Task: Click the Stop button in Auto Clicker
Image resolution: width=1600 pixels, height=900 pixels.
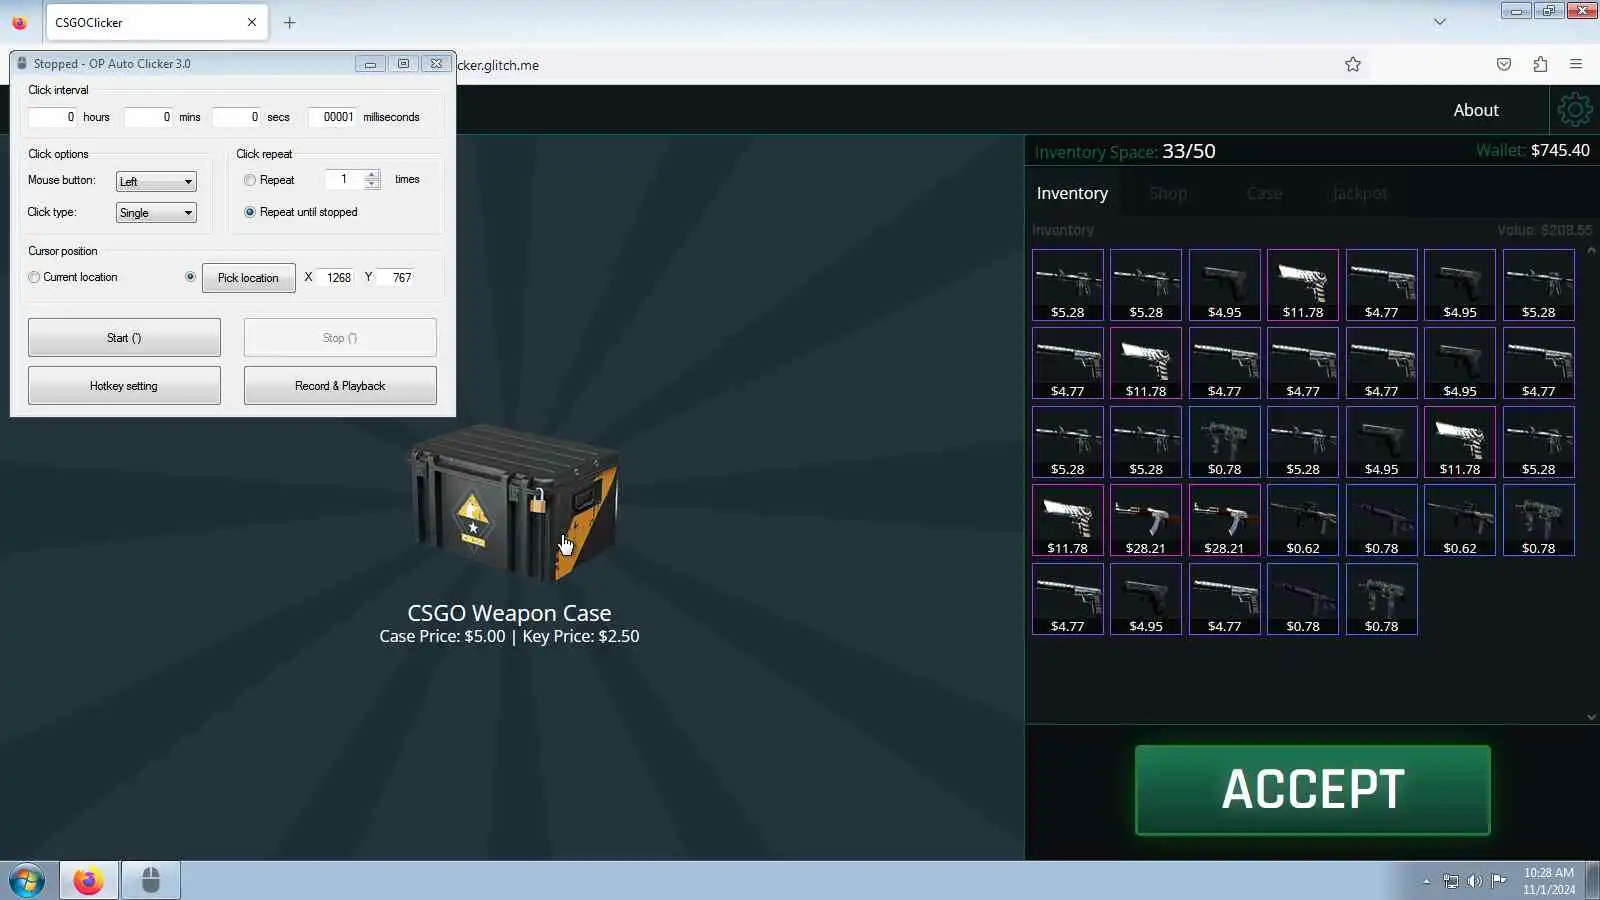Action: (x=340, y=337)
